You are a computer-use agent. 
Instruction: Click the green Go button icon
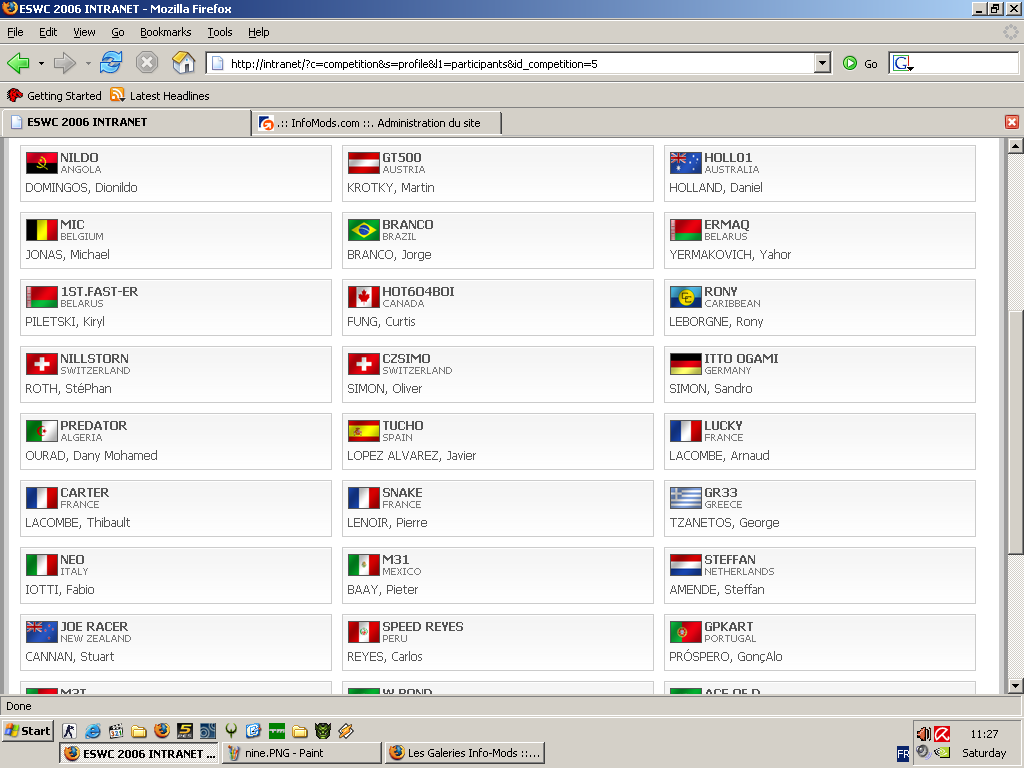tap(850, 63)
